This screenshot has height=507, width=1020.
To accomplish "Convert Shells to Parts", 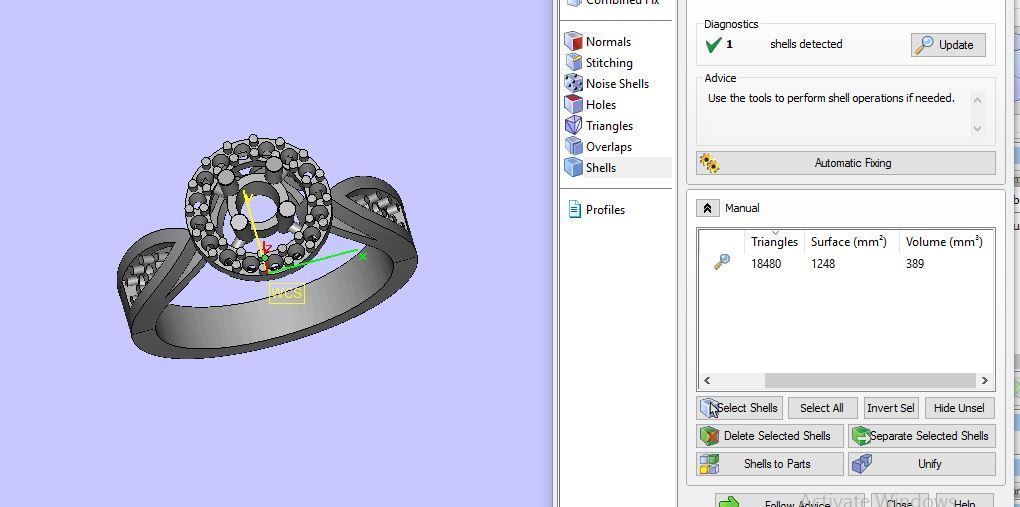I will pyautogui.click(x=770, y=464).
